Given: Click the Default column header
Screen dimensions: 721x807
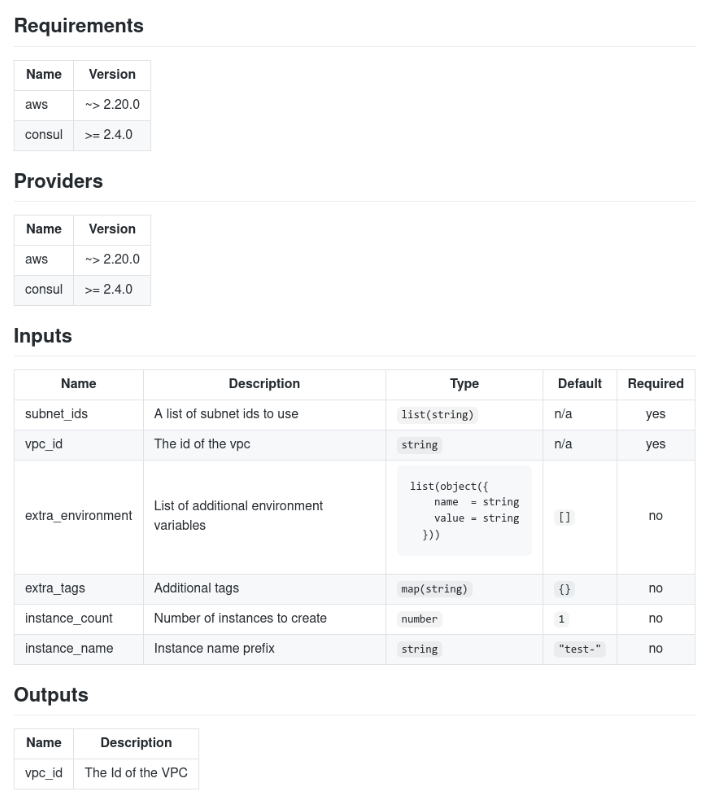Looking at the screenshot, I should [x=579, y=384].
